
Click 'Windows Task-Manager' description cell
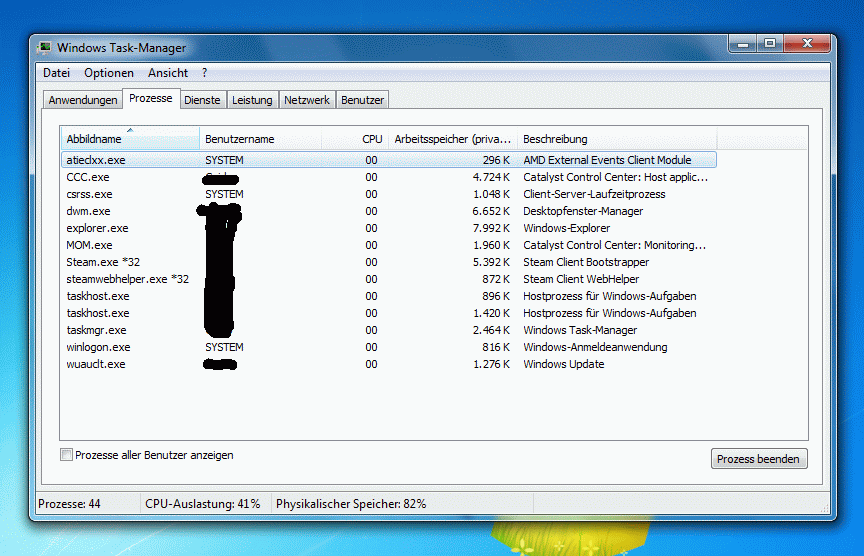click(580, 330)
